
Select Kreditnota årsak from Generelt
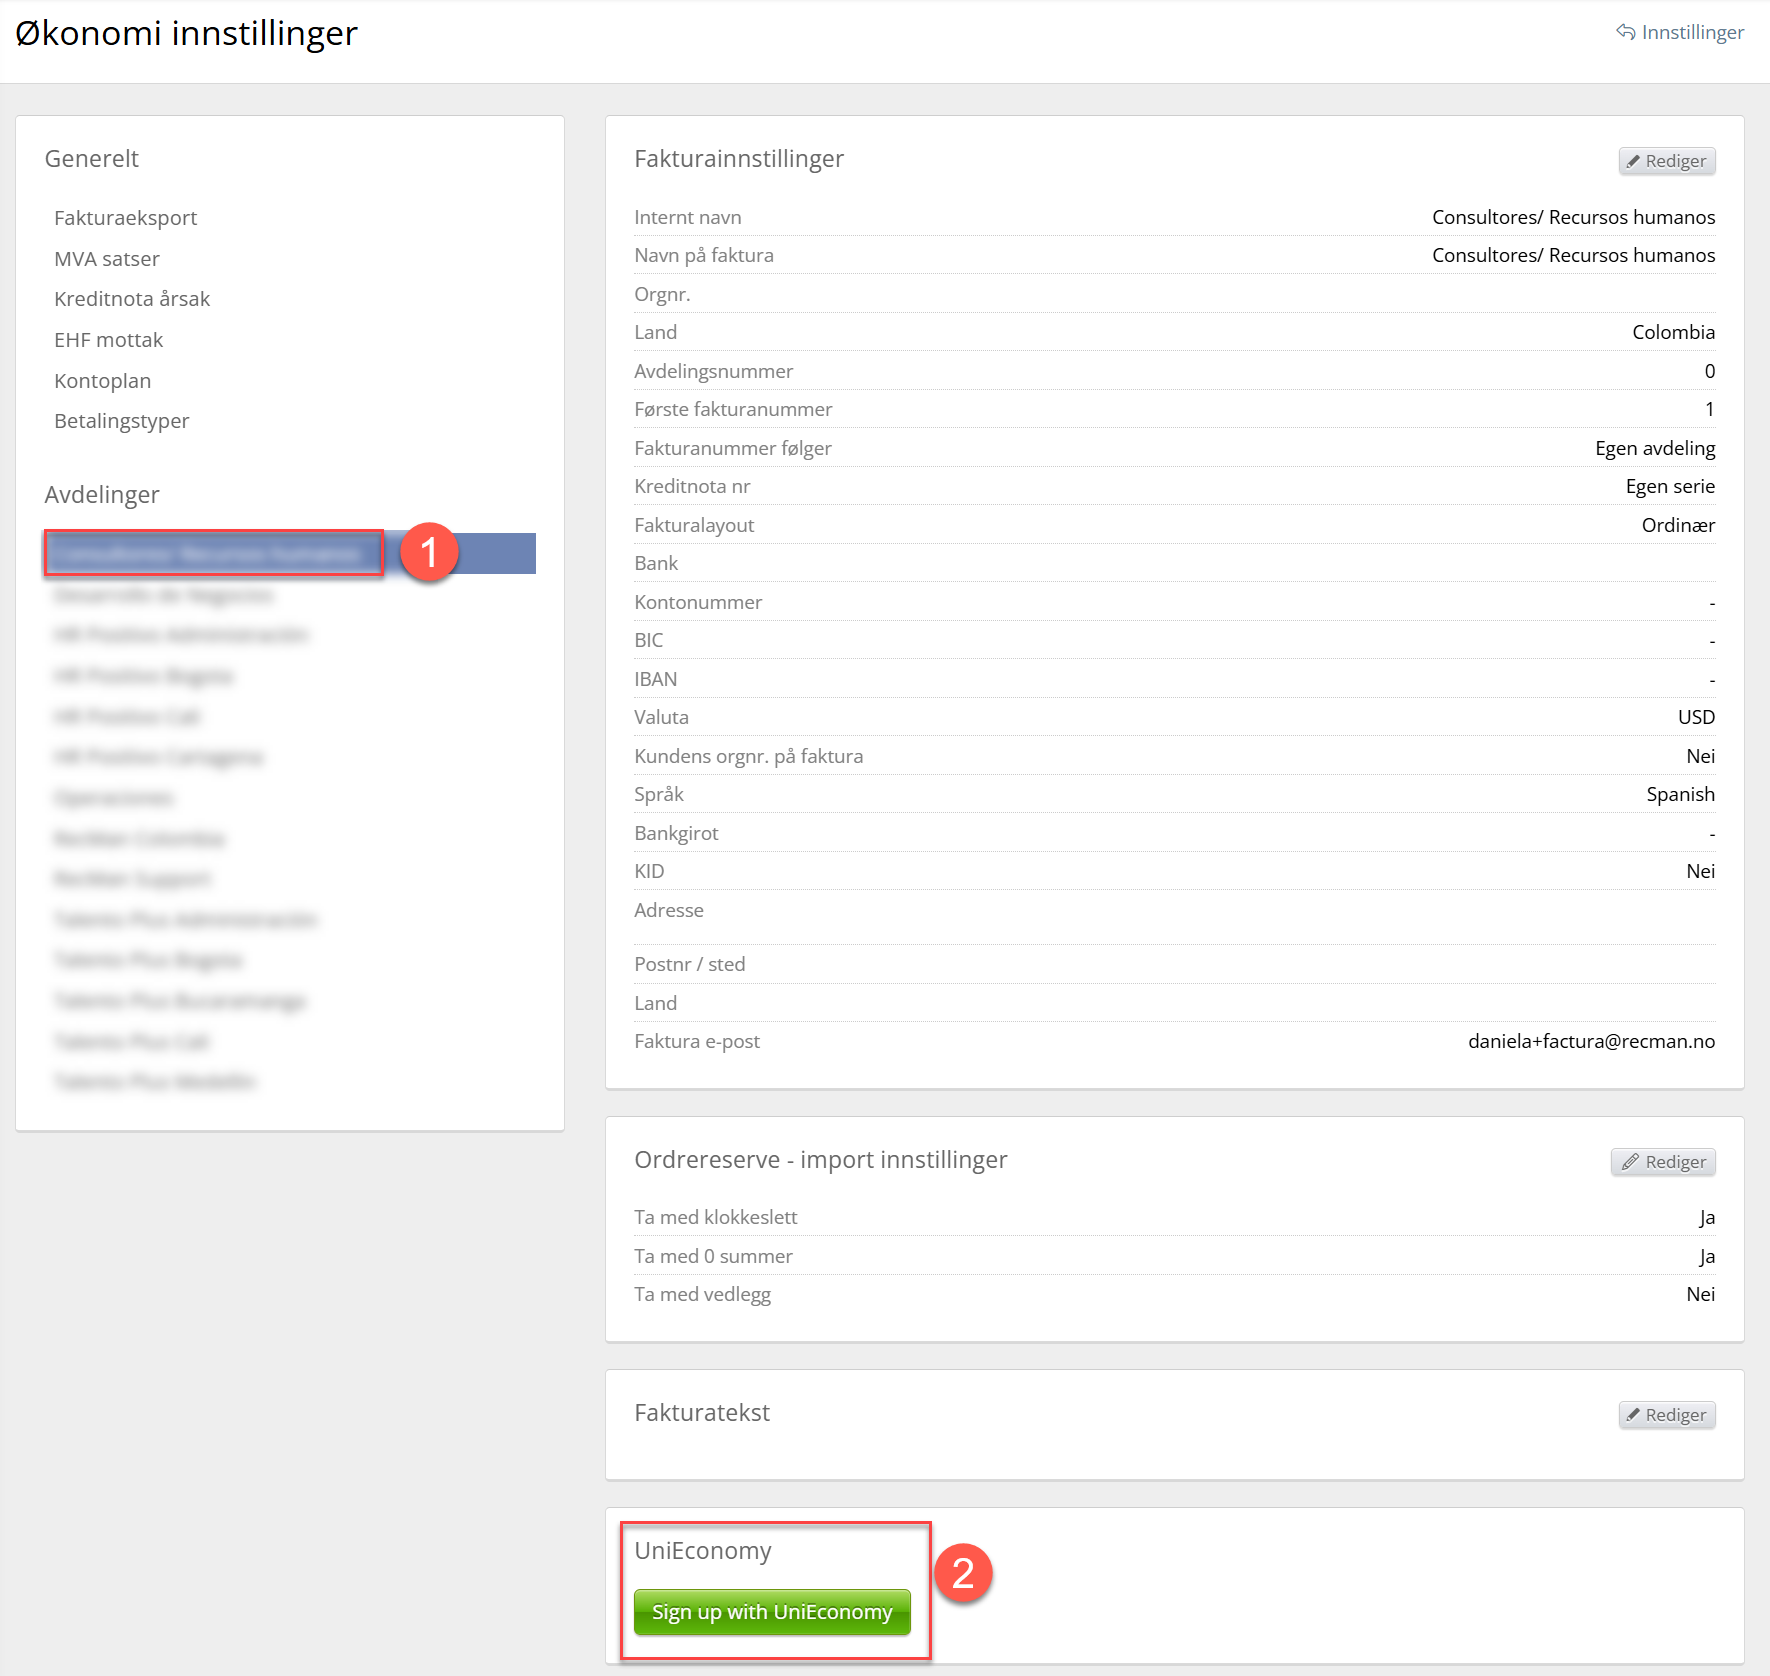[132, 299]
